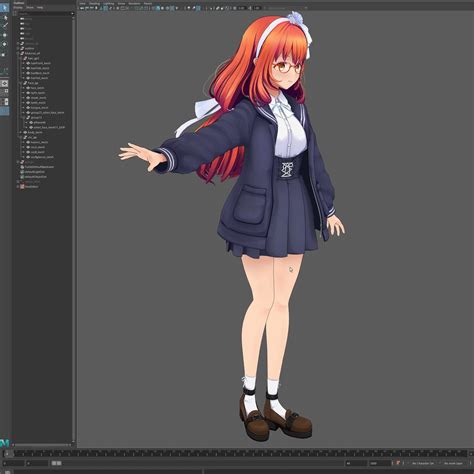Collapse the Face_grp group in Outliner
This screenshot has width=474, height=474.
click(21, 83)
